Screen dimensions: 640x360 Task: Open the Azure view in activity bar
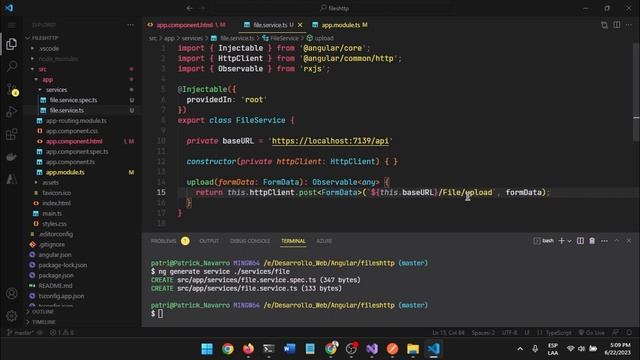pyautogui.click(x=11, y=179)
